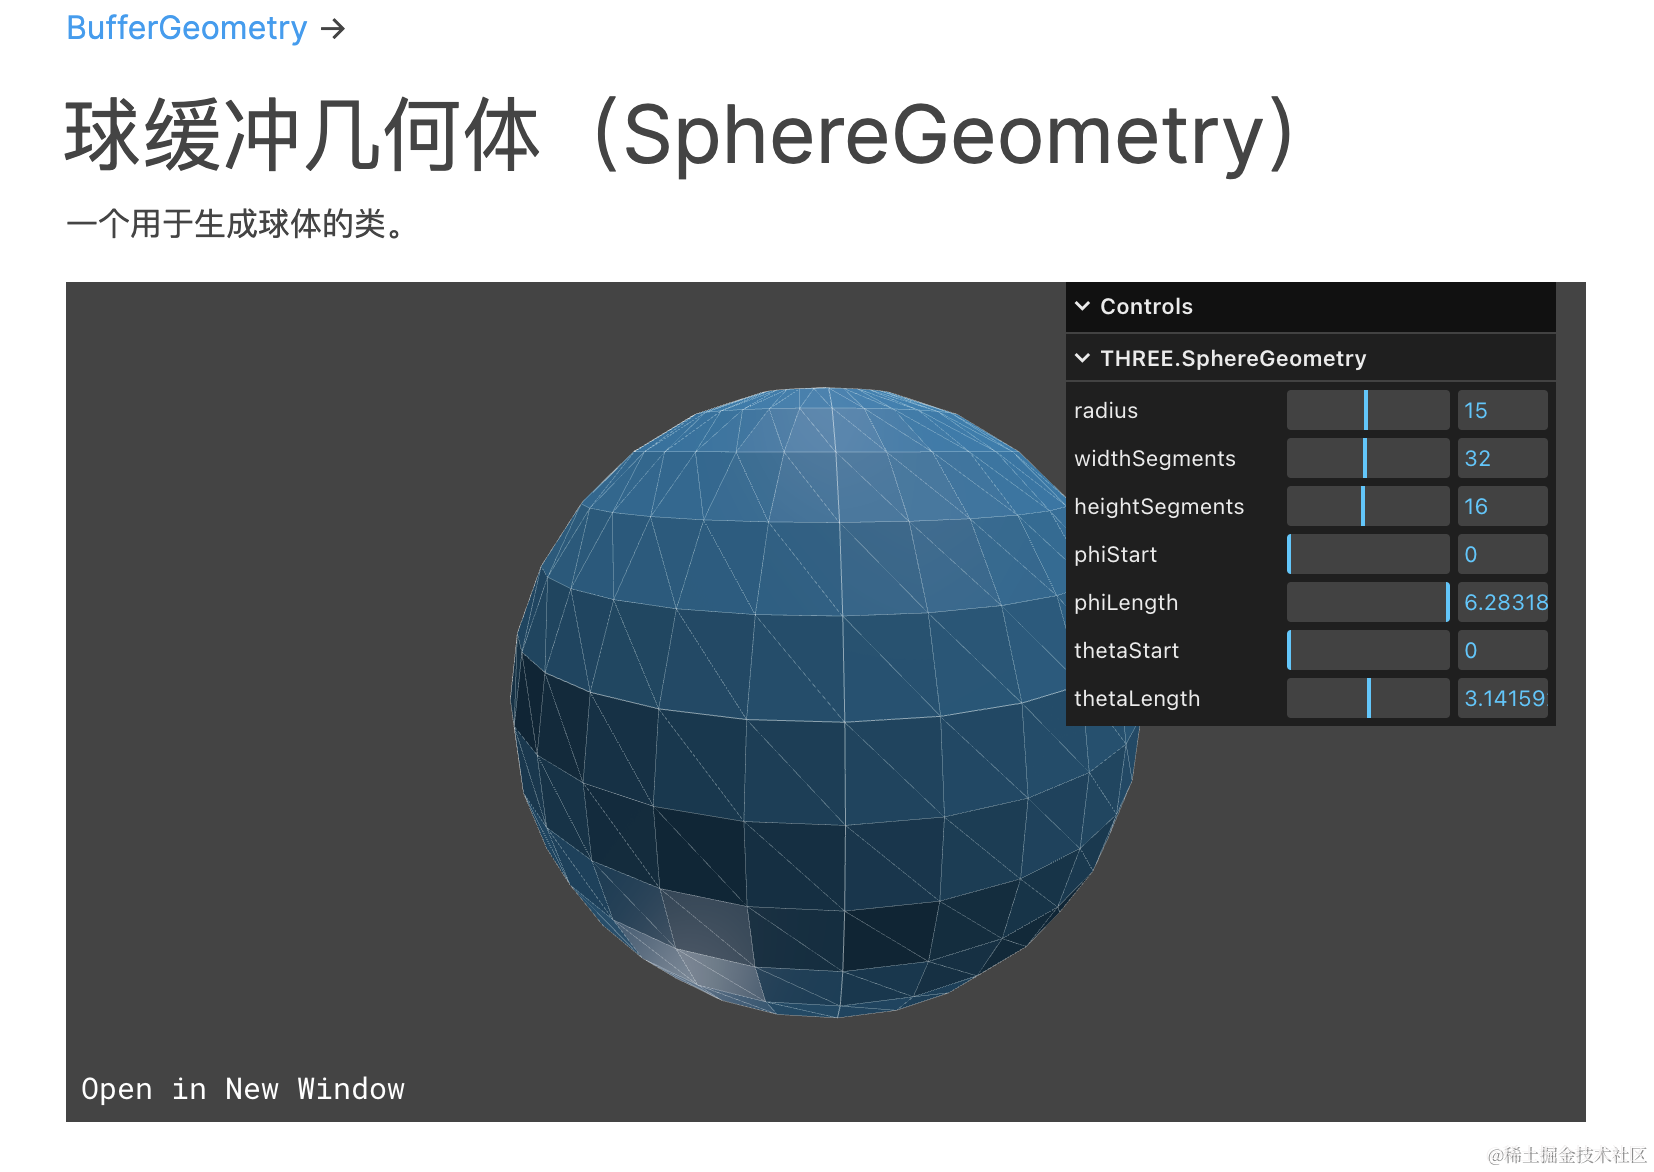Click the THREE.SphereGeometry folder title
Image resolution: width=1654 pixels, height=1172 pixels.
click(1233, 358)
